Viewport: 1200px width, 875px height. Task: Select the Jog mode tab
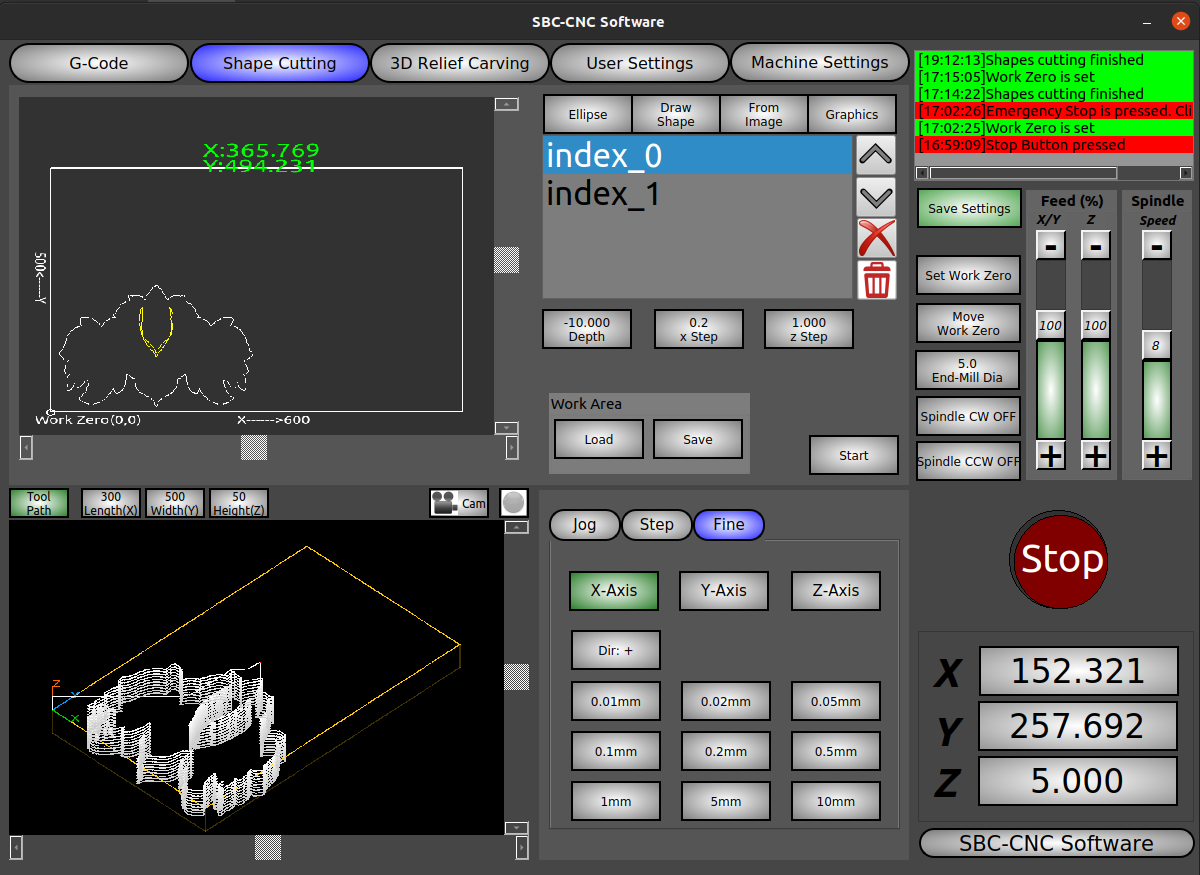pyautogui.click(x=584, y=524)
